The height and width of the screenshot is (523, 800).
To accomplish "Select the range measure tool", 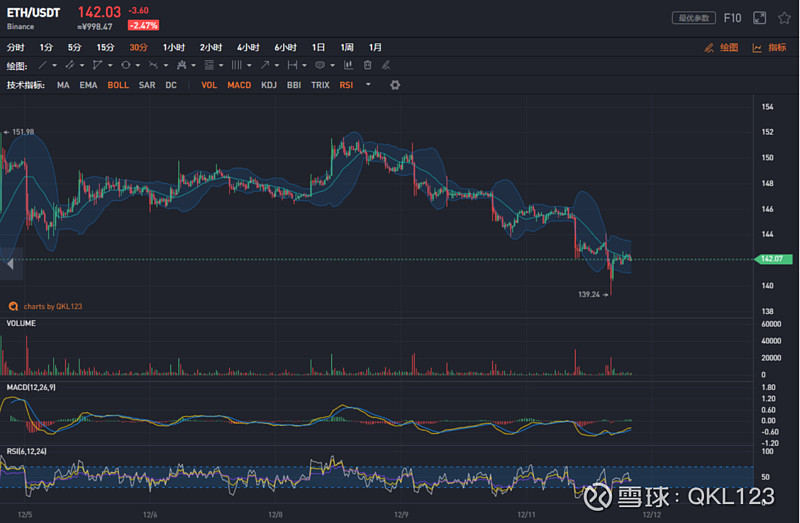I will pyautogui.click(x=292, y=65).
